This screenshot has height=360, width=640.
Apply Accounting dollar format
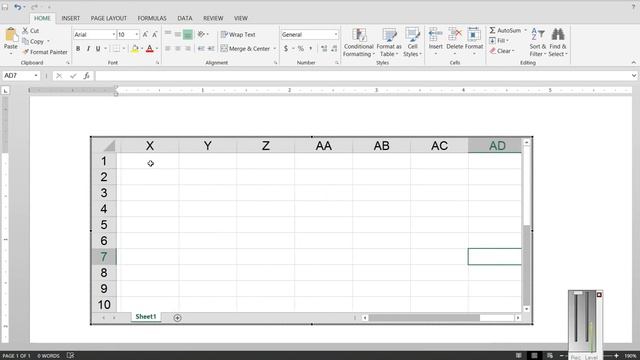pyautogui.click(x=286, y=49)
